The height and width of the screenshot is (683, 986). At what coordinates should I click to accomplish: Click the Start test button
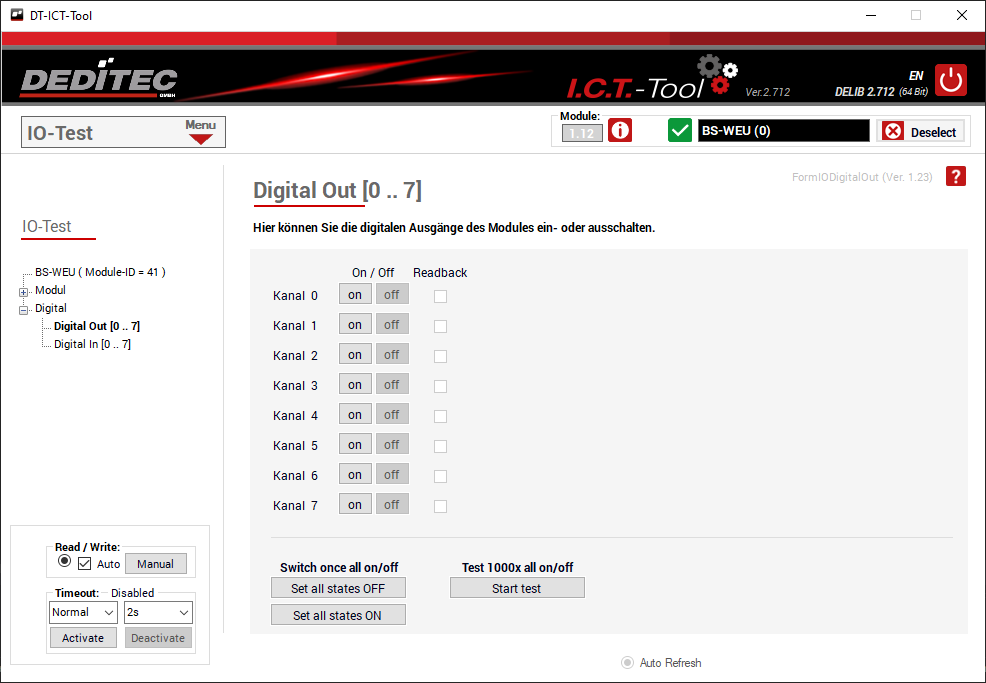(517, 588)
